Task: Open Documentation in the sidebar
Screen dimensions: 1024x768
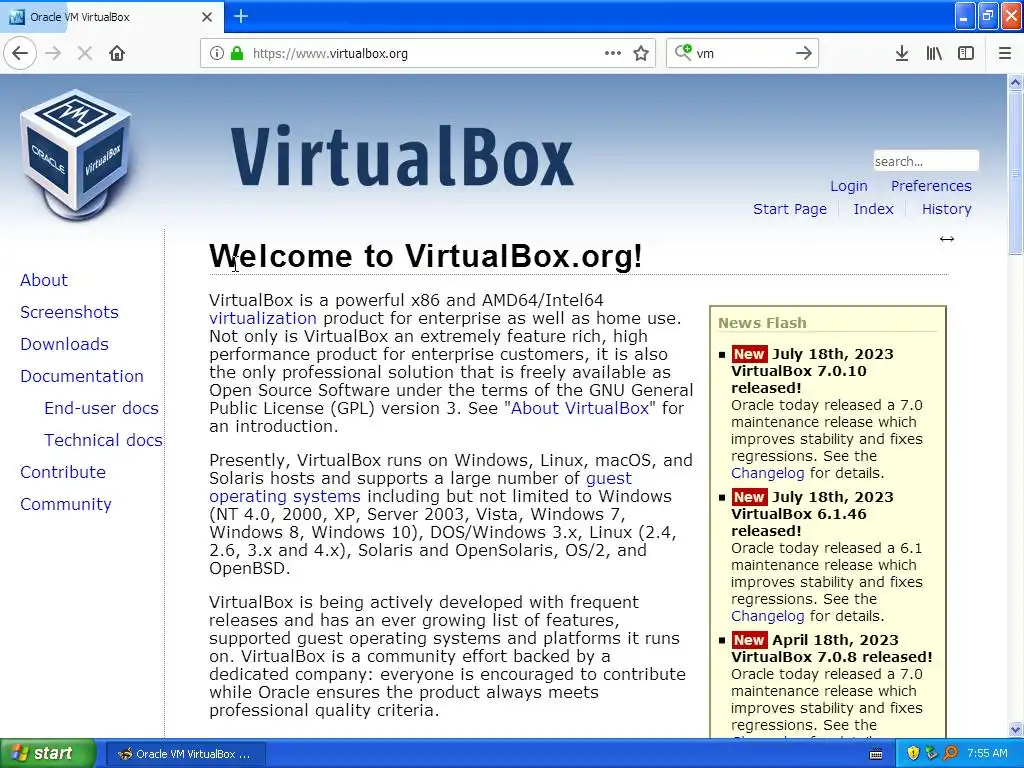Action: 82,376
